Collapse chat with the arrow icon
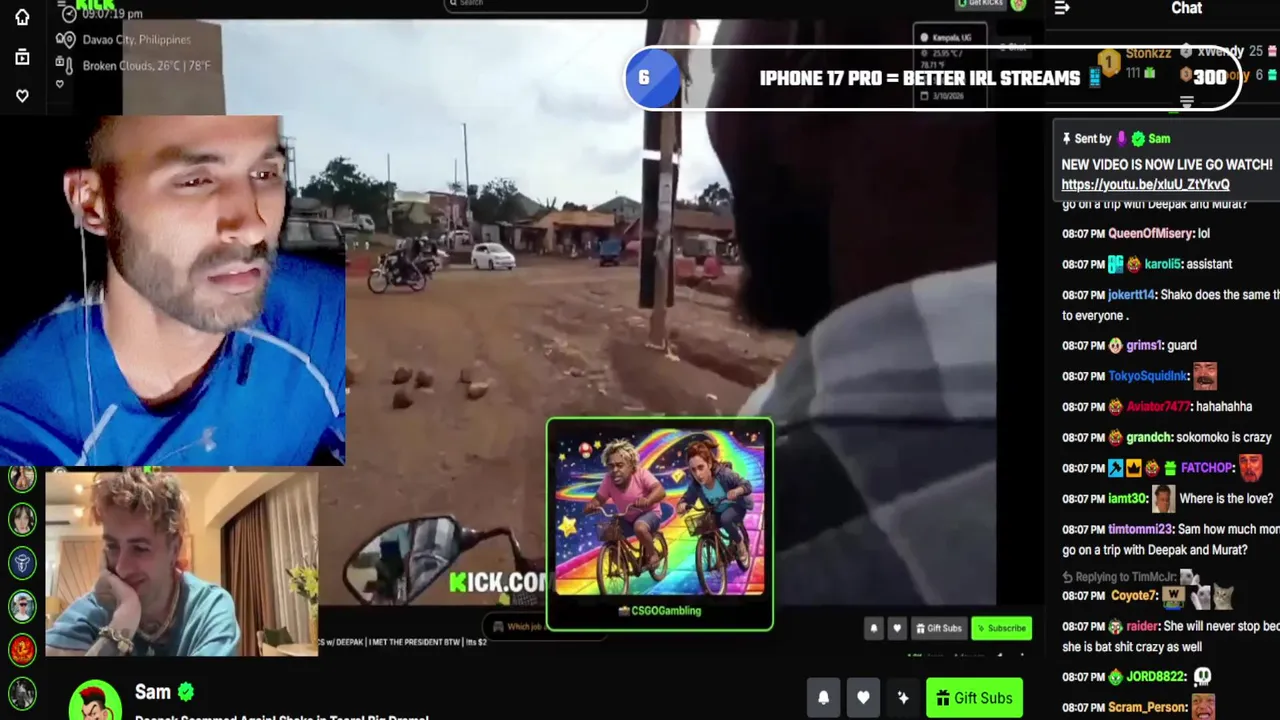 pyautogui.click(x=1062, y=8)
